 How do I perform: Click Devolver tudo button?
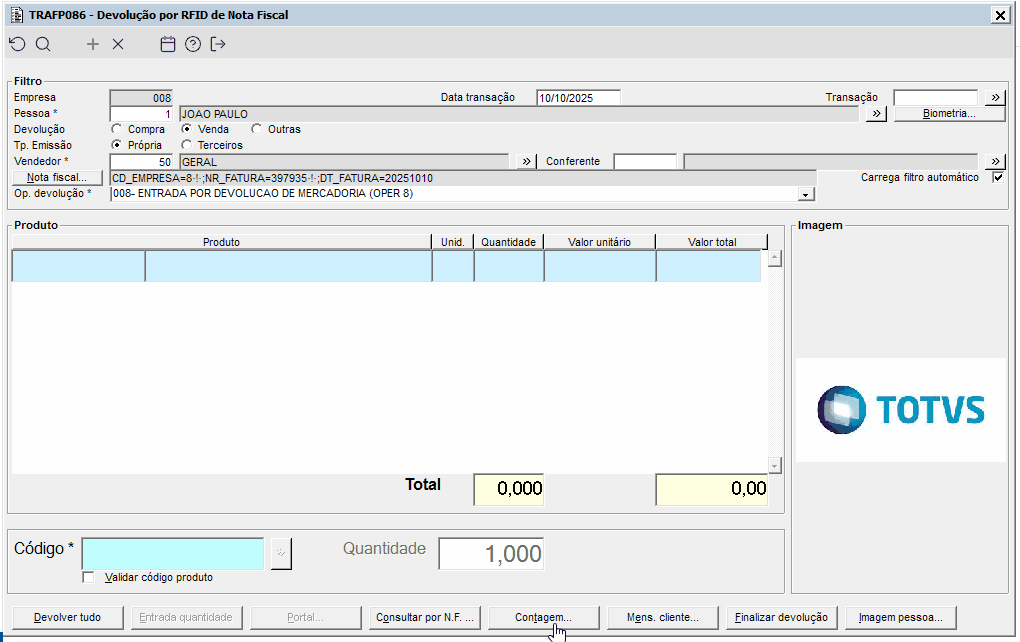pyautogui.click(x=68, y=617)
